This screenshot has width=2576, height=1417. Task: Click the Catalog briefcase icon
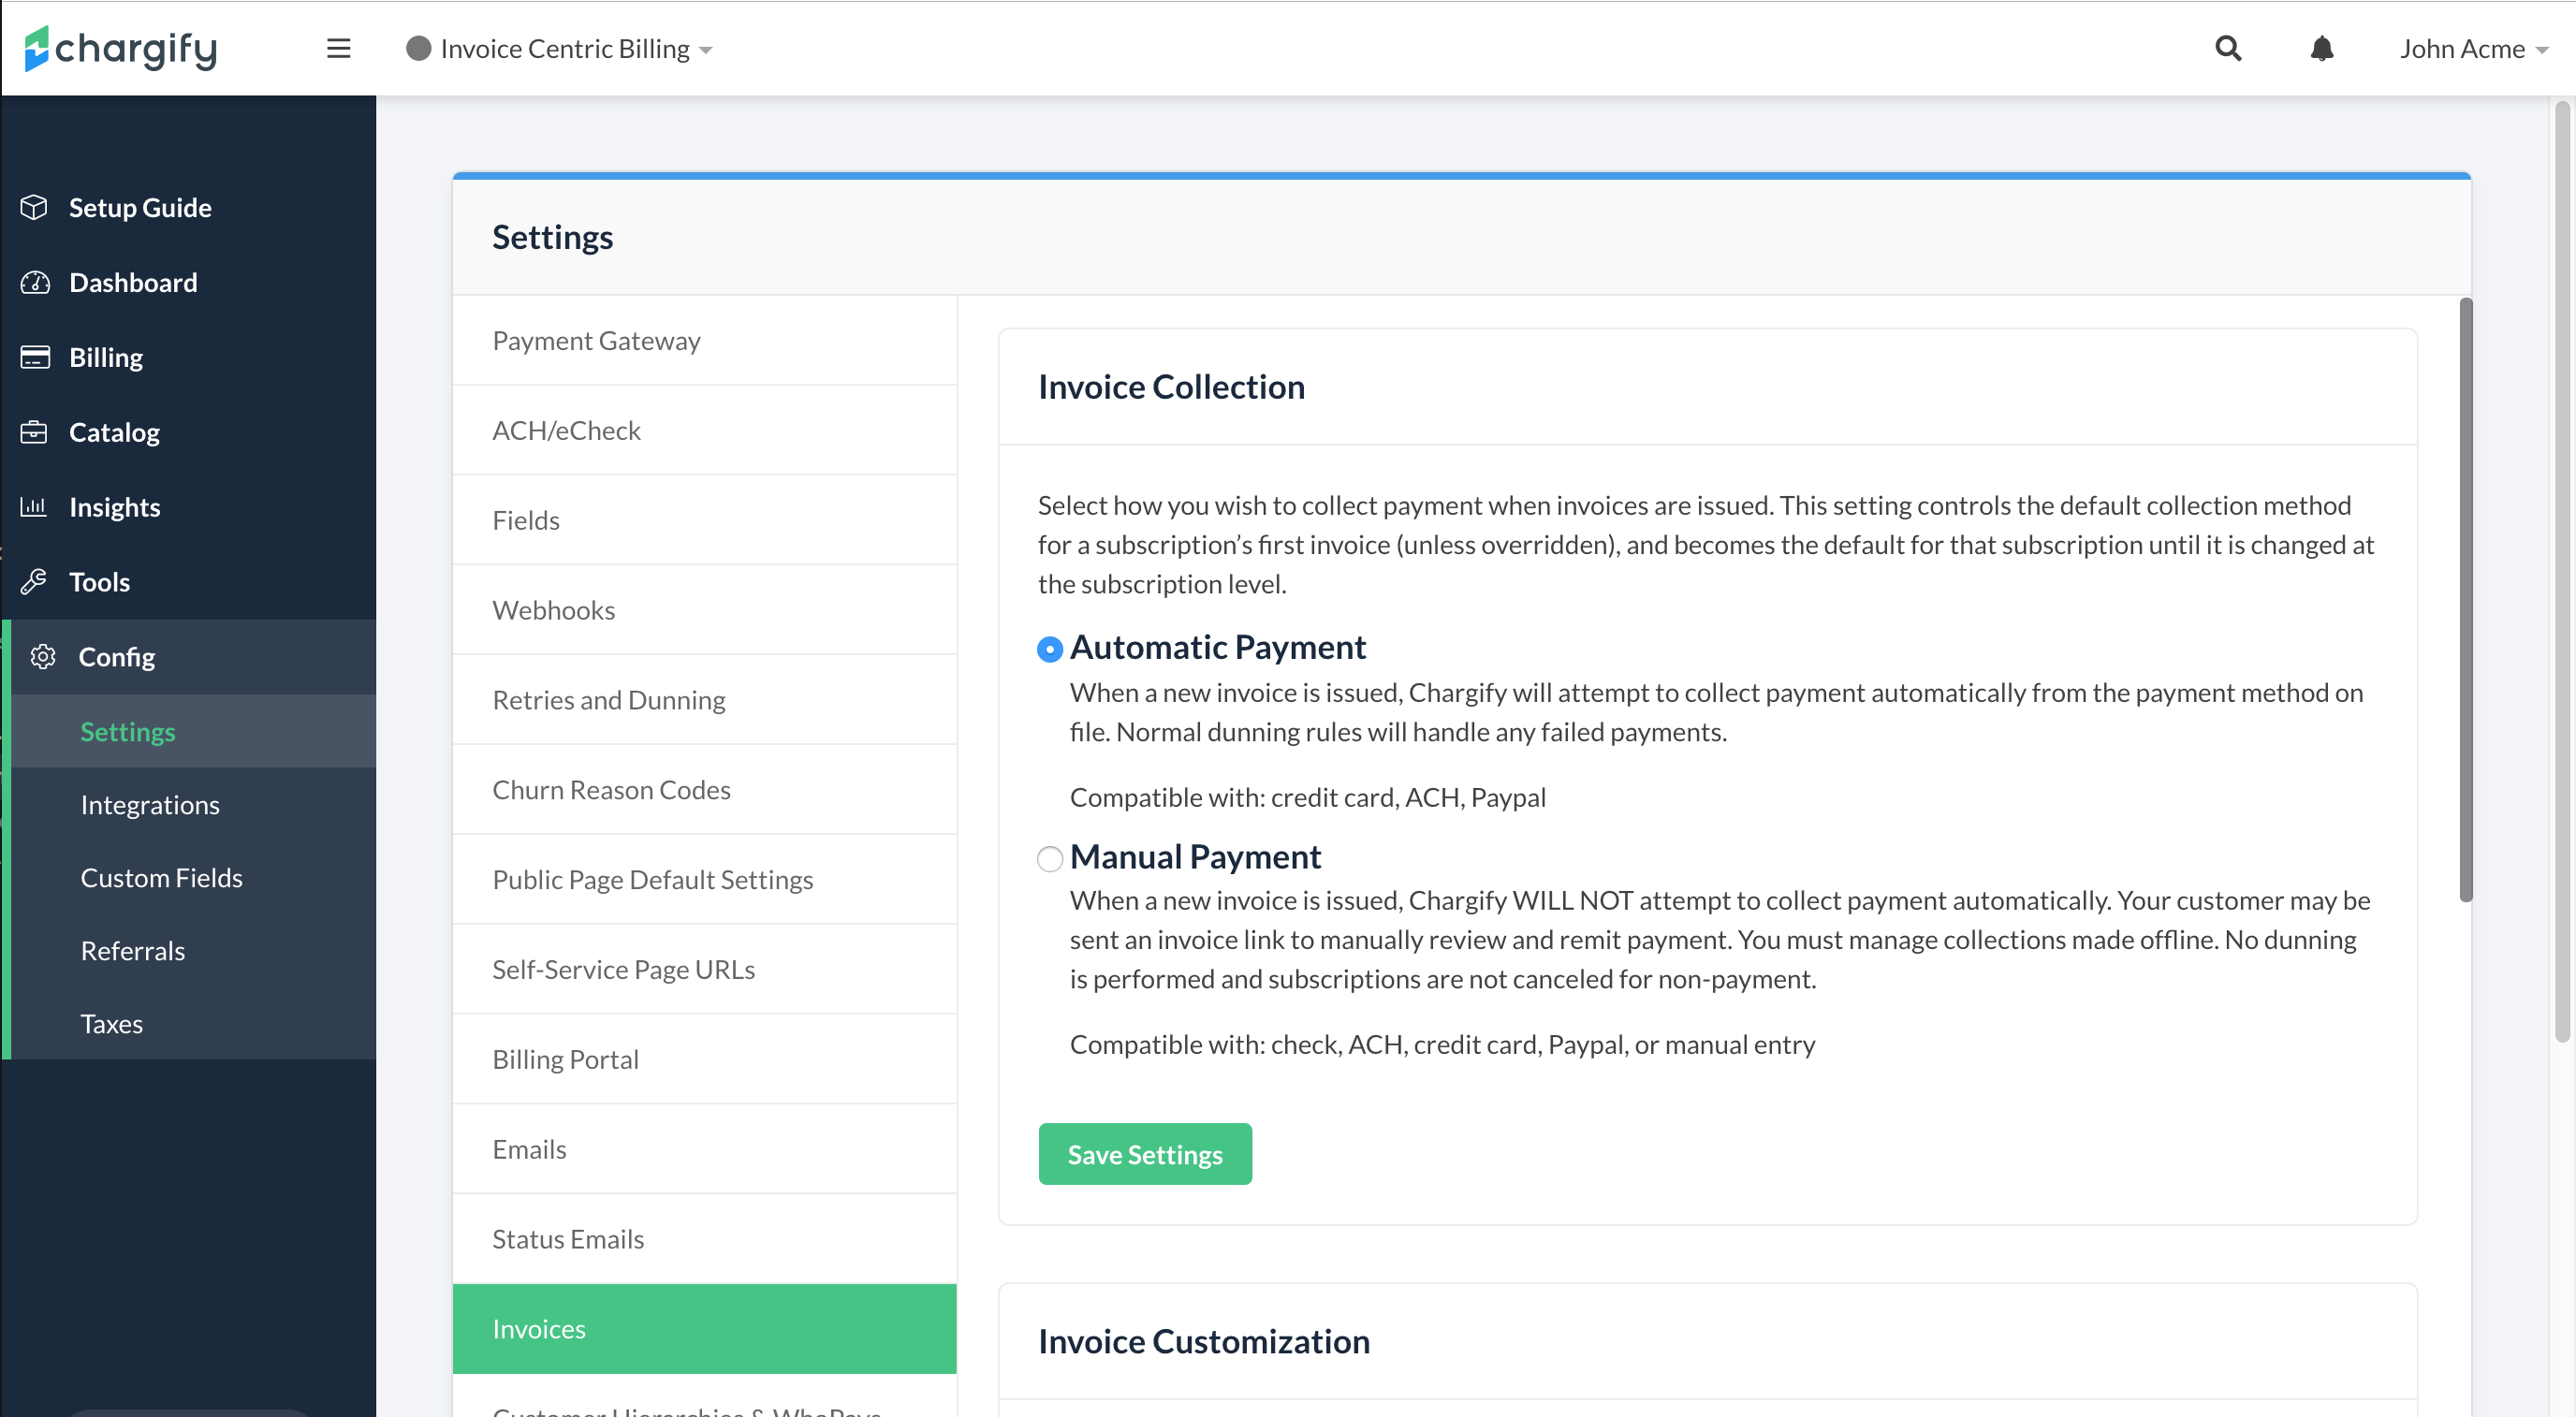coord(34,432)
